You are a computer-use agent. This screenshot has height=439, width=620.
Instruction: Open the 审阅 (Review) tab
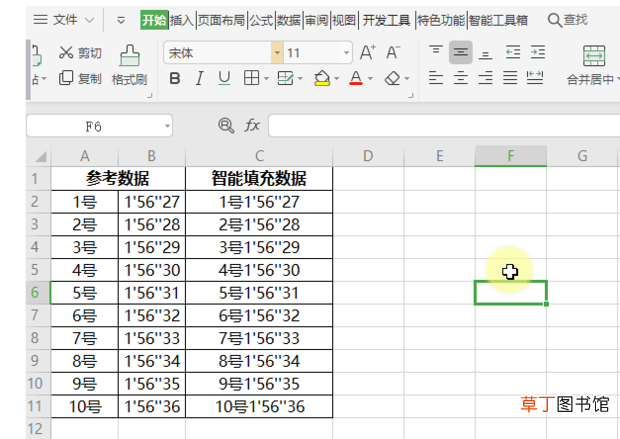click(316, 20)
